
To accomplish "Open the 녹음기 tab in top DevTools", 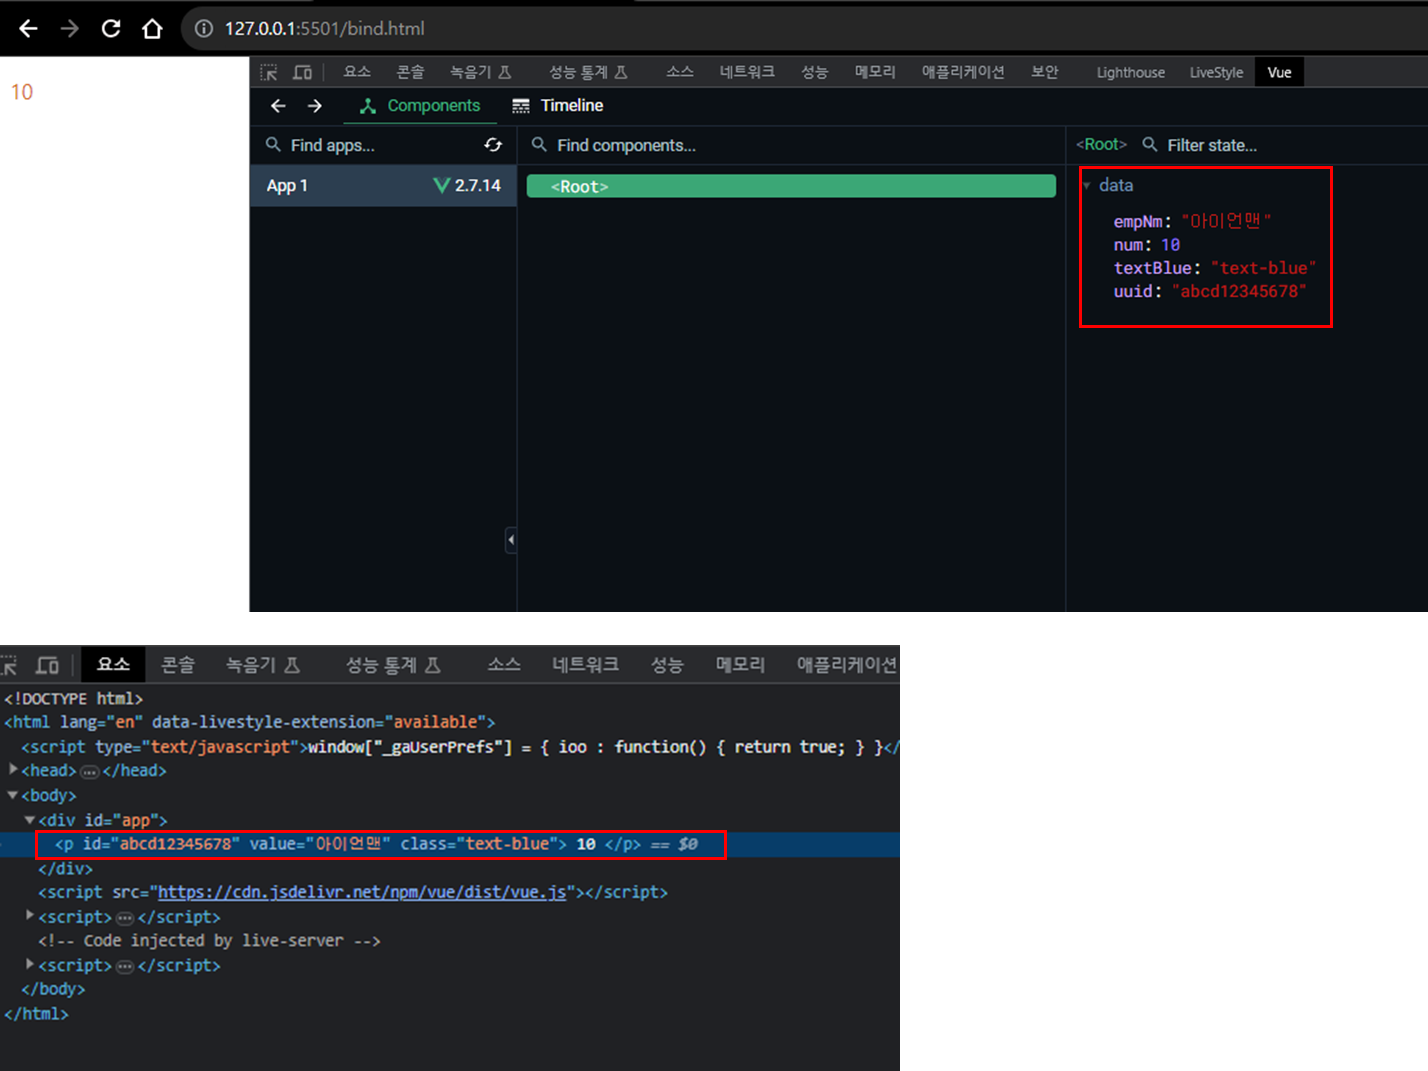I will tap(480, 72).
